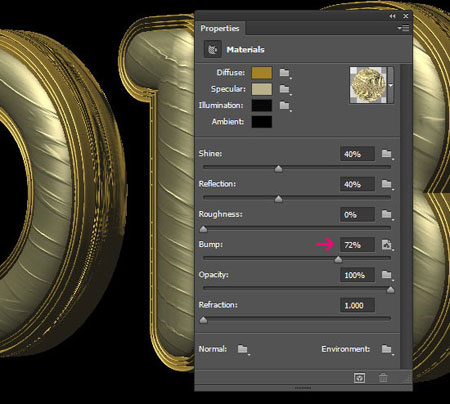Select the Bump percentage field
Image resolution: width=450 pixels, height=404 pixels.
click(x=357, y=245)
